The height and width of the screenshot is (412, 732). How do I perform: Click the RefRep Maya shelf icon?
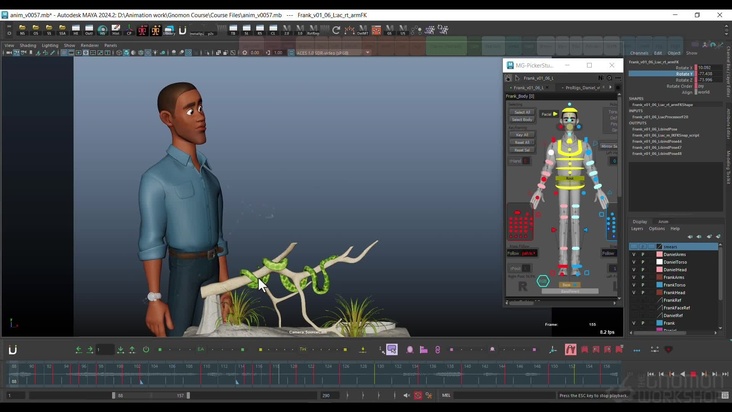tap(313, 30)
